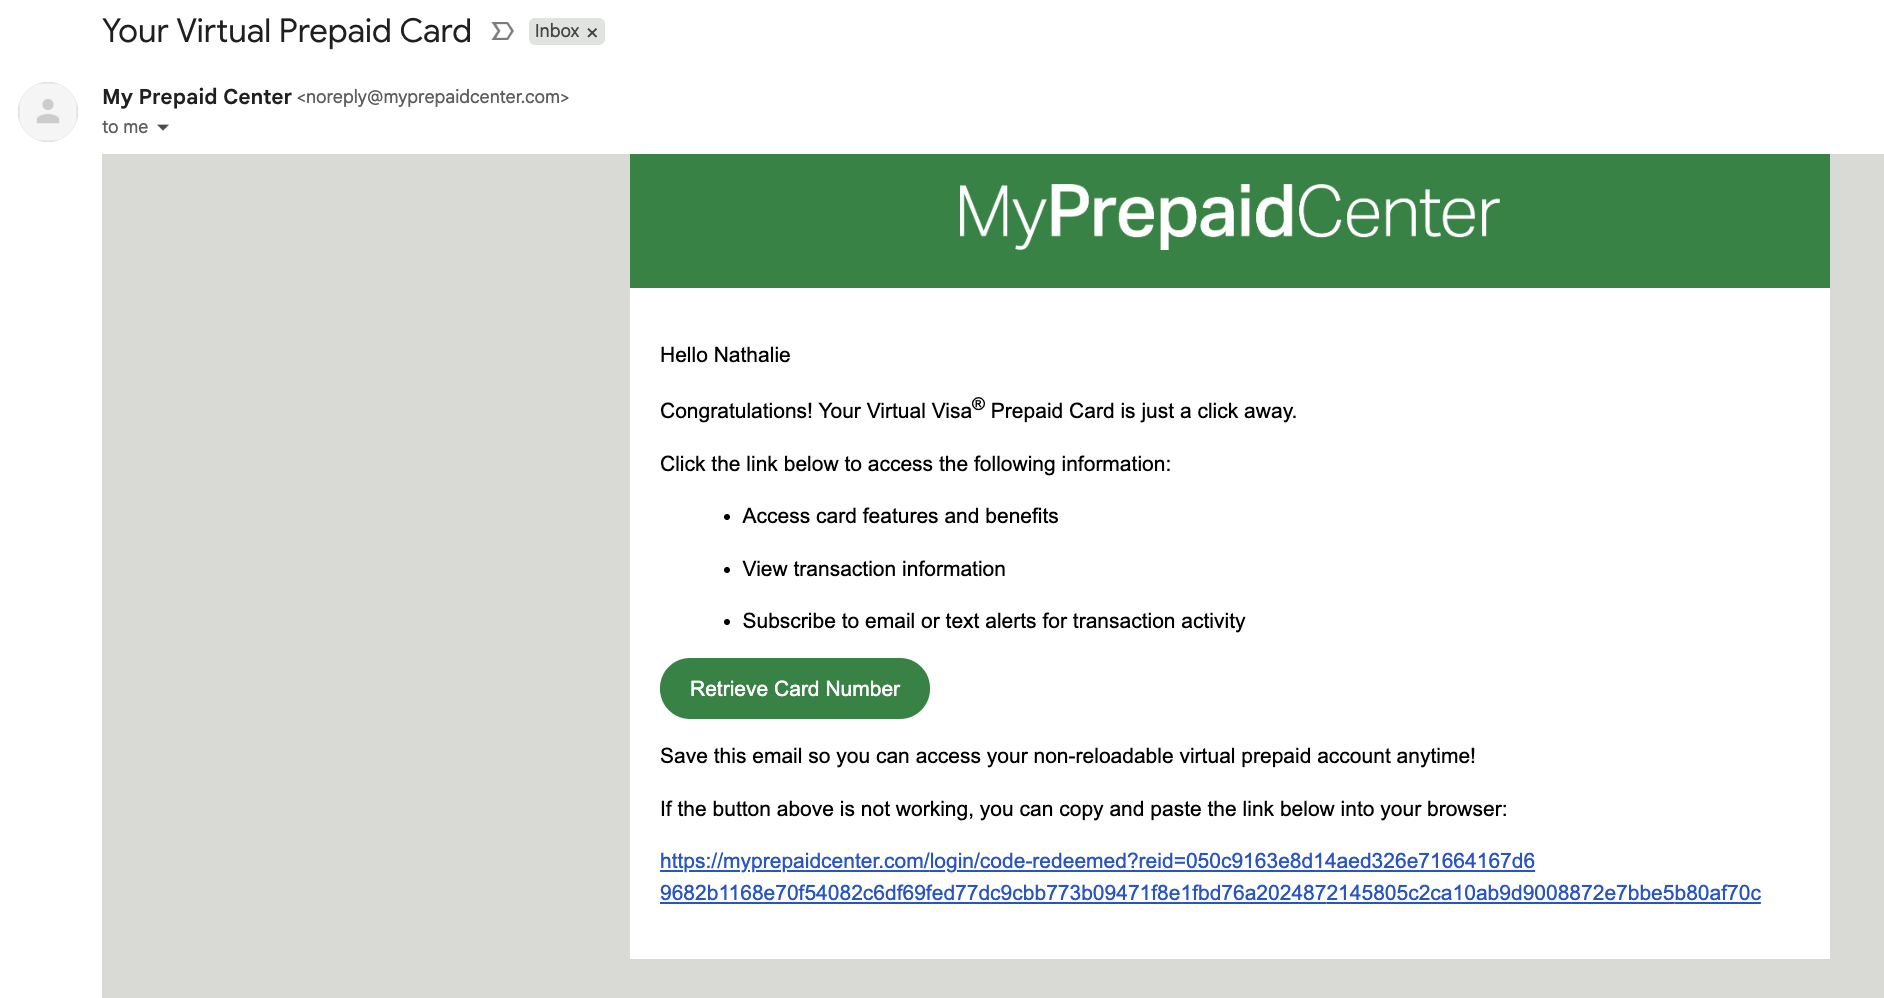Viewport: 1884px width, 998px height.
Task: Click the noreply@myprepaidcenter.com sender address
Action: click(x=433, y=98)
